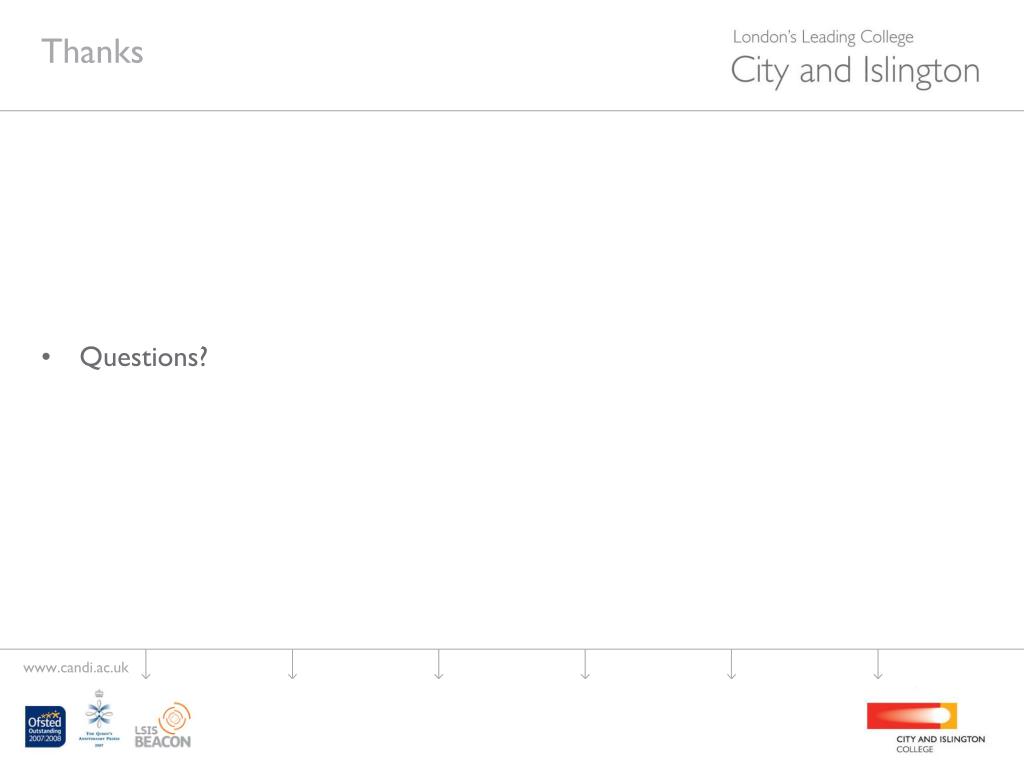Select the "Thanks" slide title
1024x768 pixels.
pyautogui.click(x=92, y=52)
